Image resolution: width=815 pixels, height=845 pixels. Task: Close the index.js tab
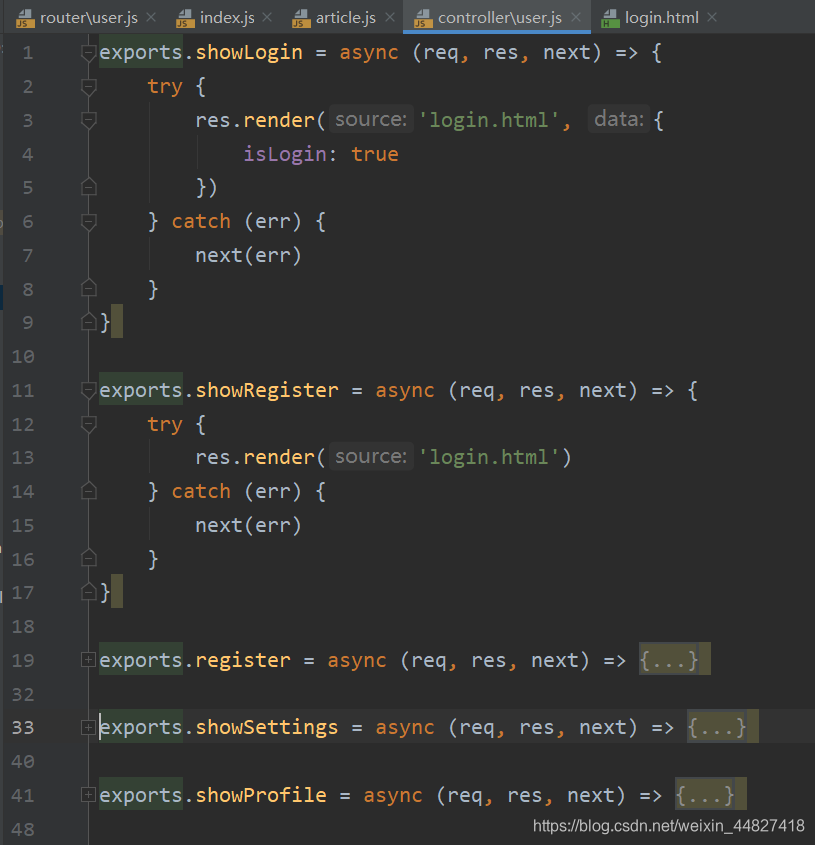267,17
